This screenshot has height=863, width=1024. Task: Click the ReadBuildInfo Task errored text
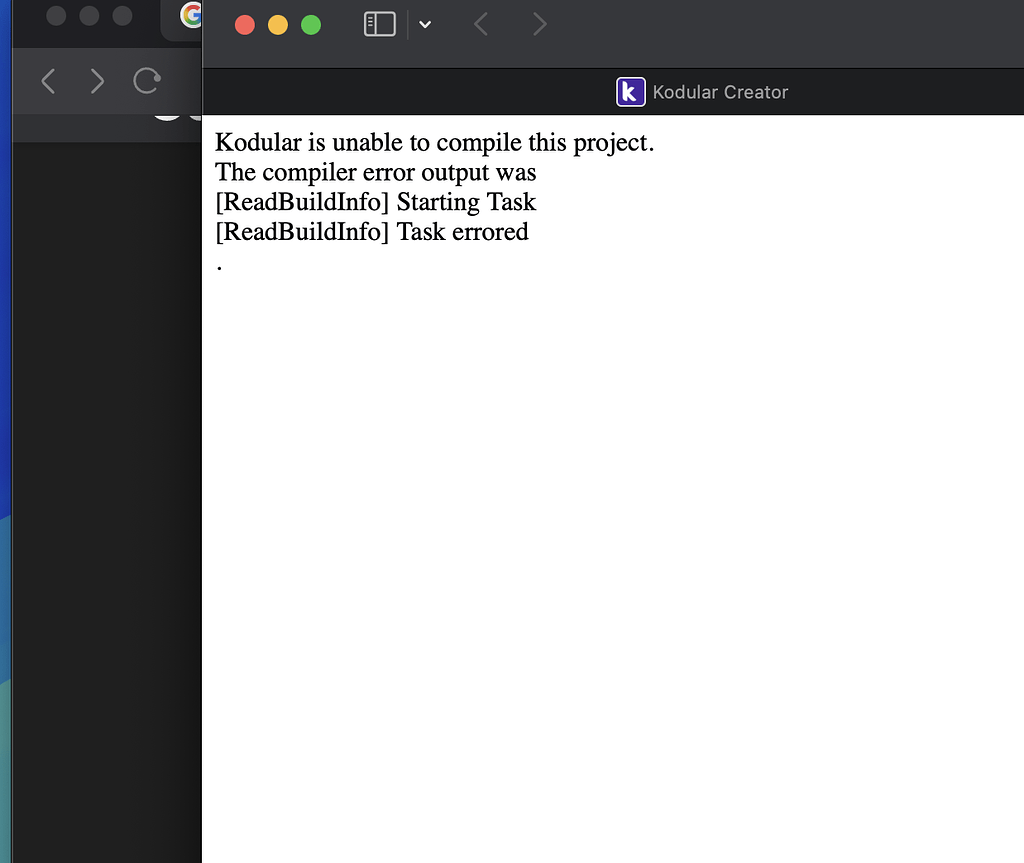coord(371,231)
